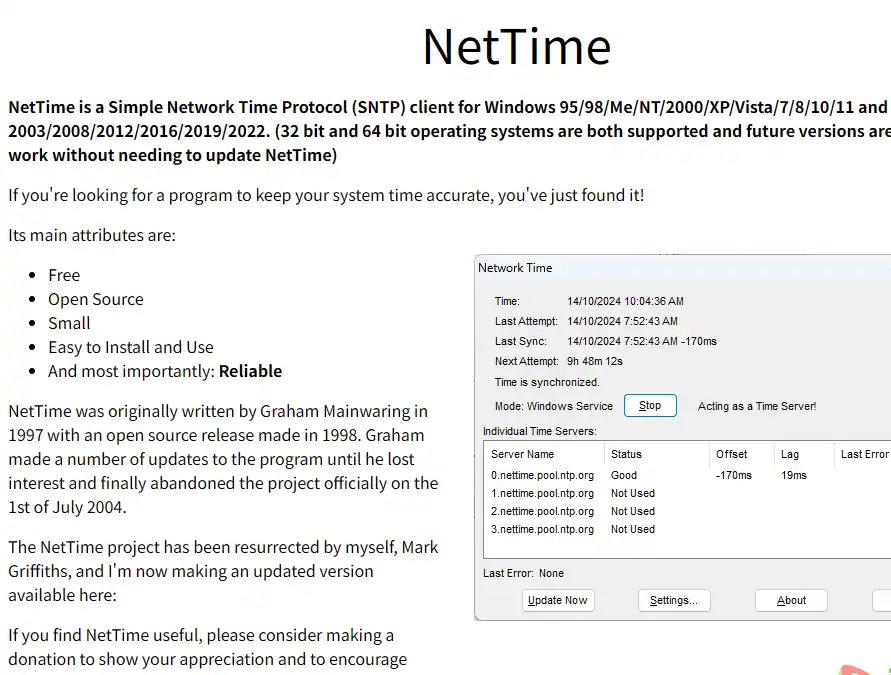
Task: Click the 'Free' bullet item
Action: point(64,276)
